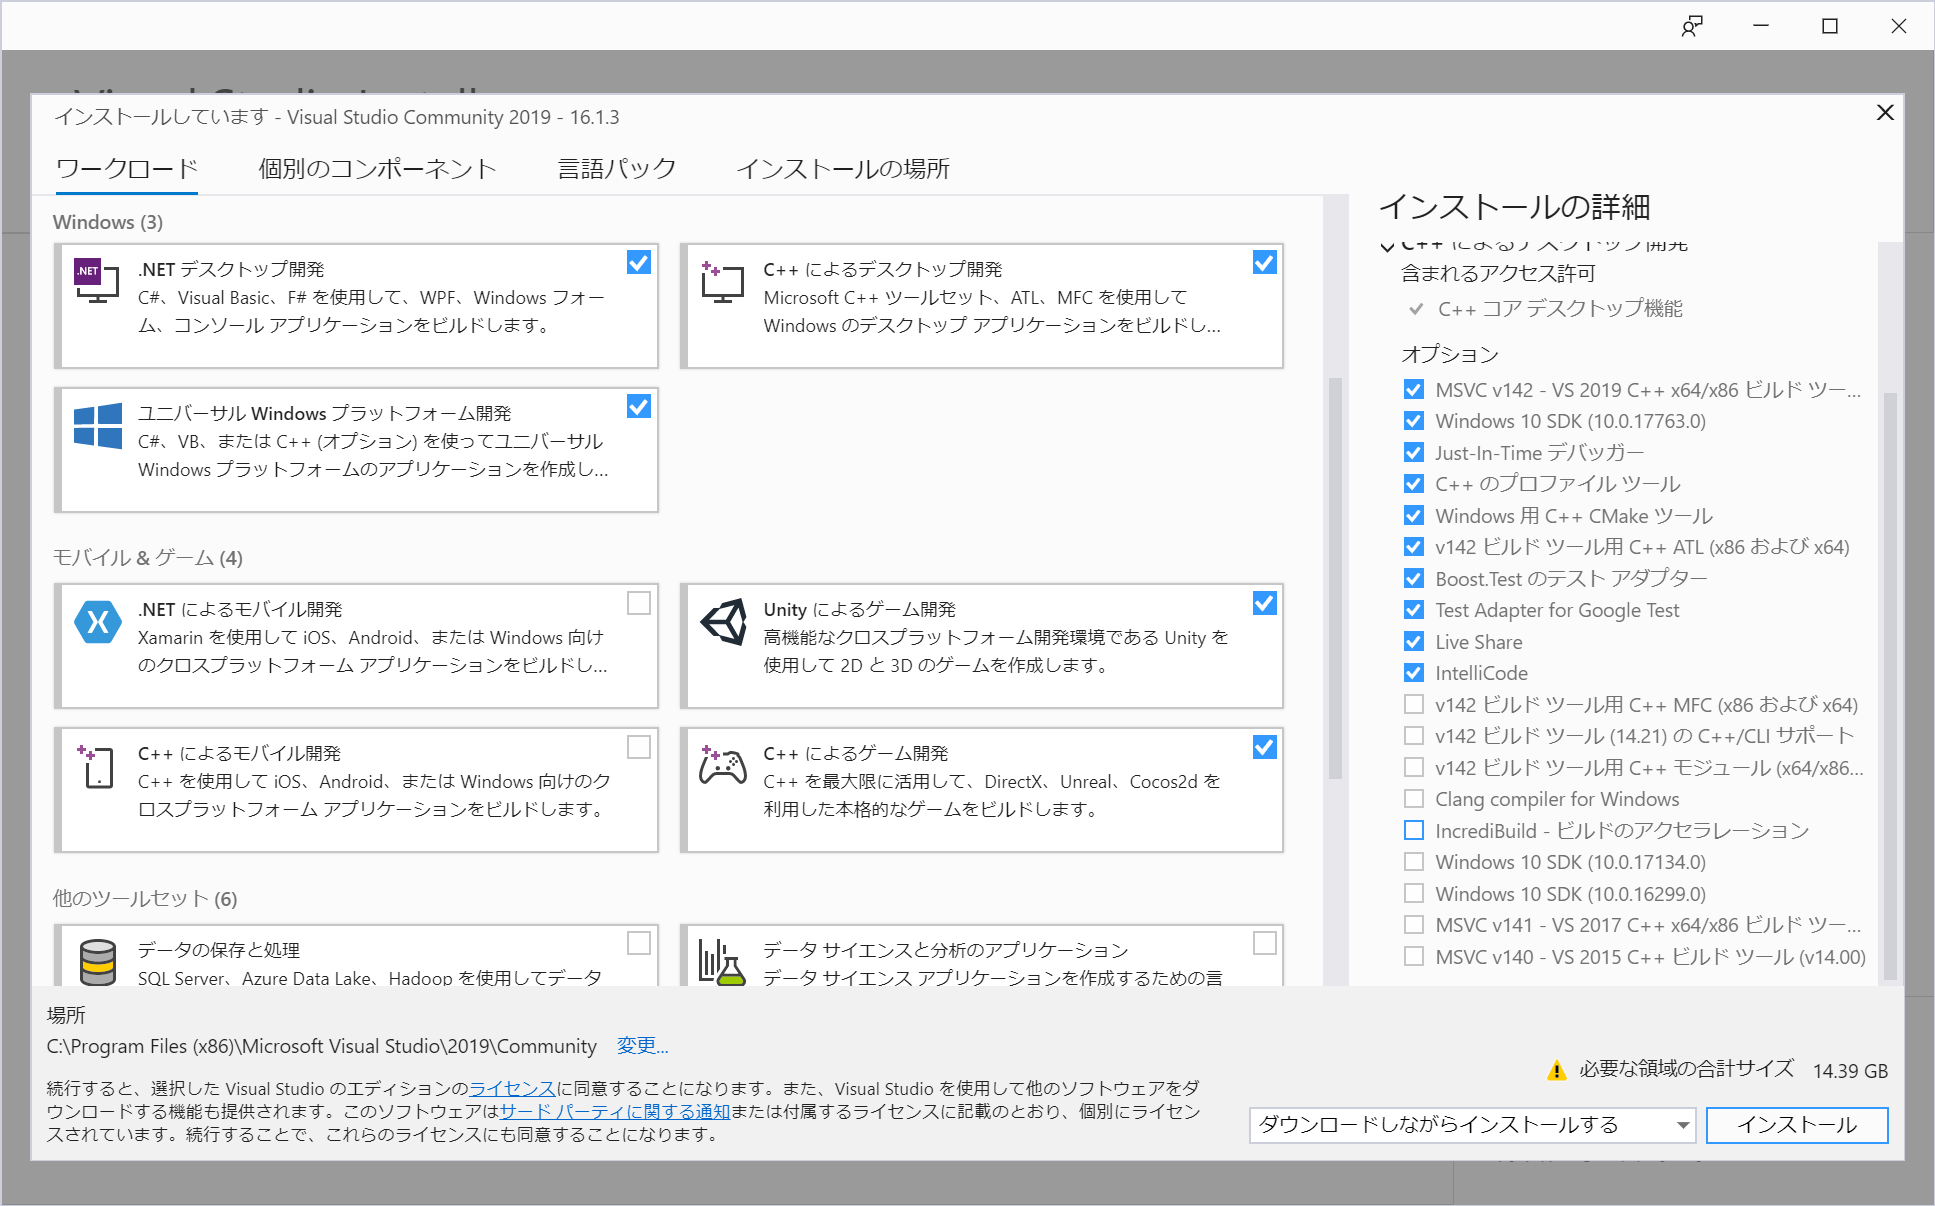Screen dimensions: 1935x1206
Task: Uncheck the Live Share option
Action: pos(1414,642)
